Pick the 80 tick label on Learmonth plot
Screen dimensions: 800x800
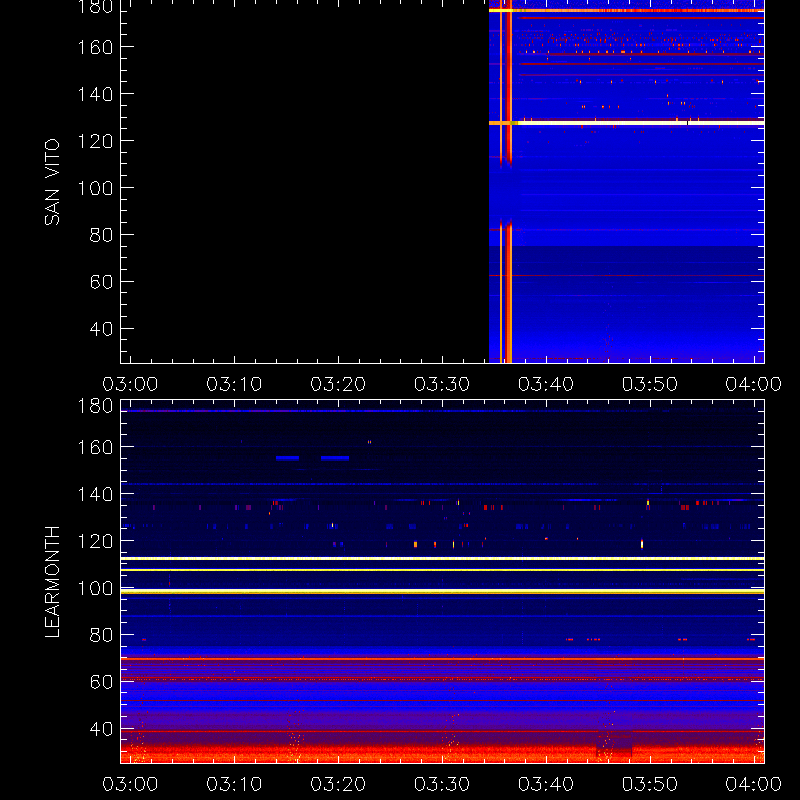pyautogui.click(x=101, y=635)
